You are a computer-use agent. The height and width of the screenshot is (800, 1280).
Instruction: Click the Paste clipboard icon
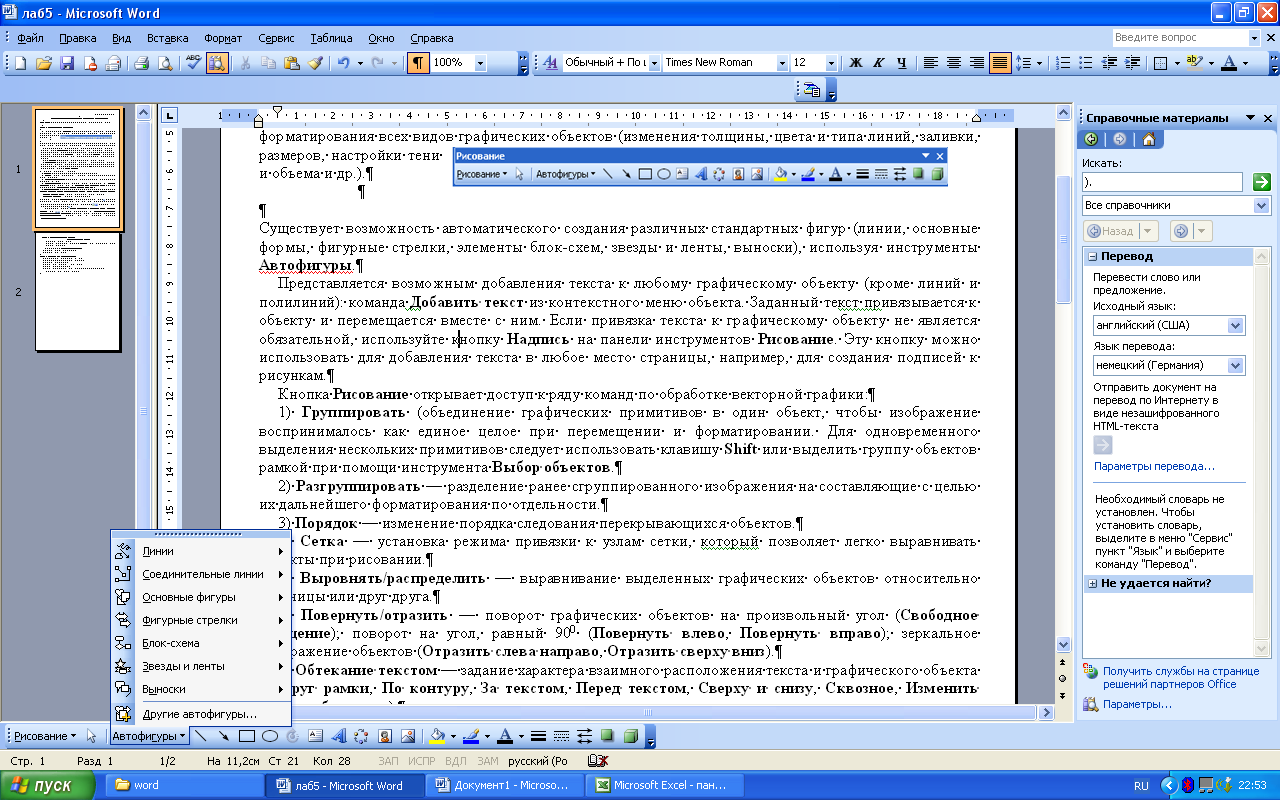click(x=292, y=62)
